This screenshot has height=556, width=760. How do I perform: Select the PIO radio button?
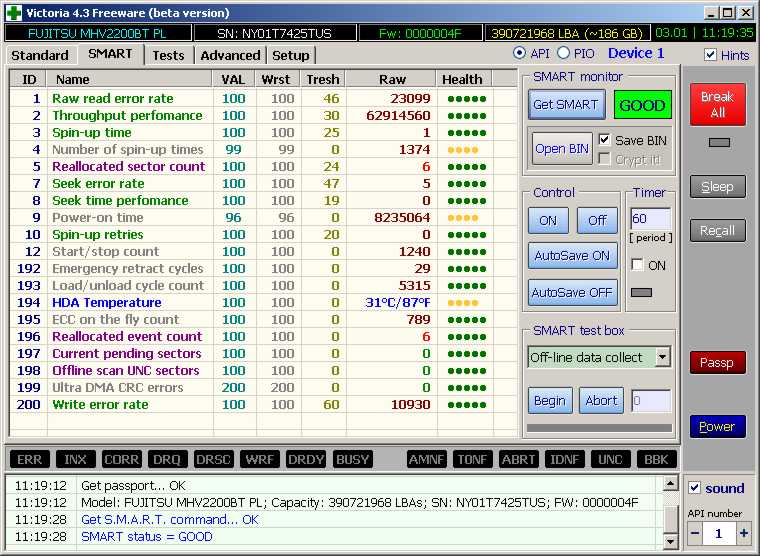pos(563,53)
